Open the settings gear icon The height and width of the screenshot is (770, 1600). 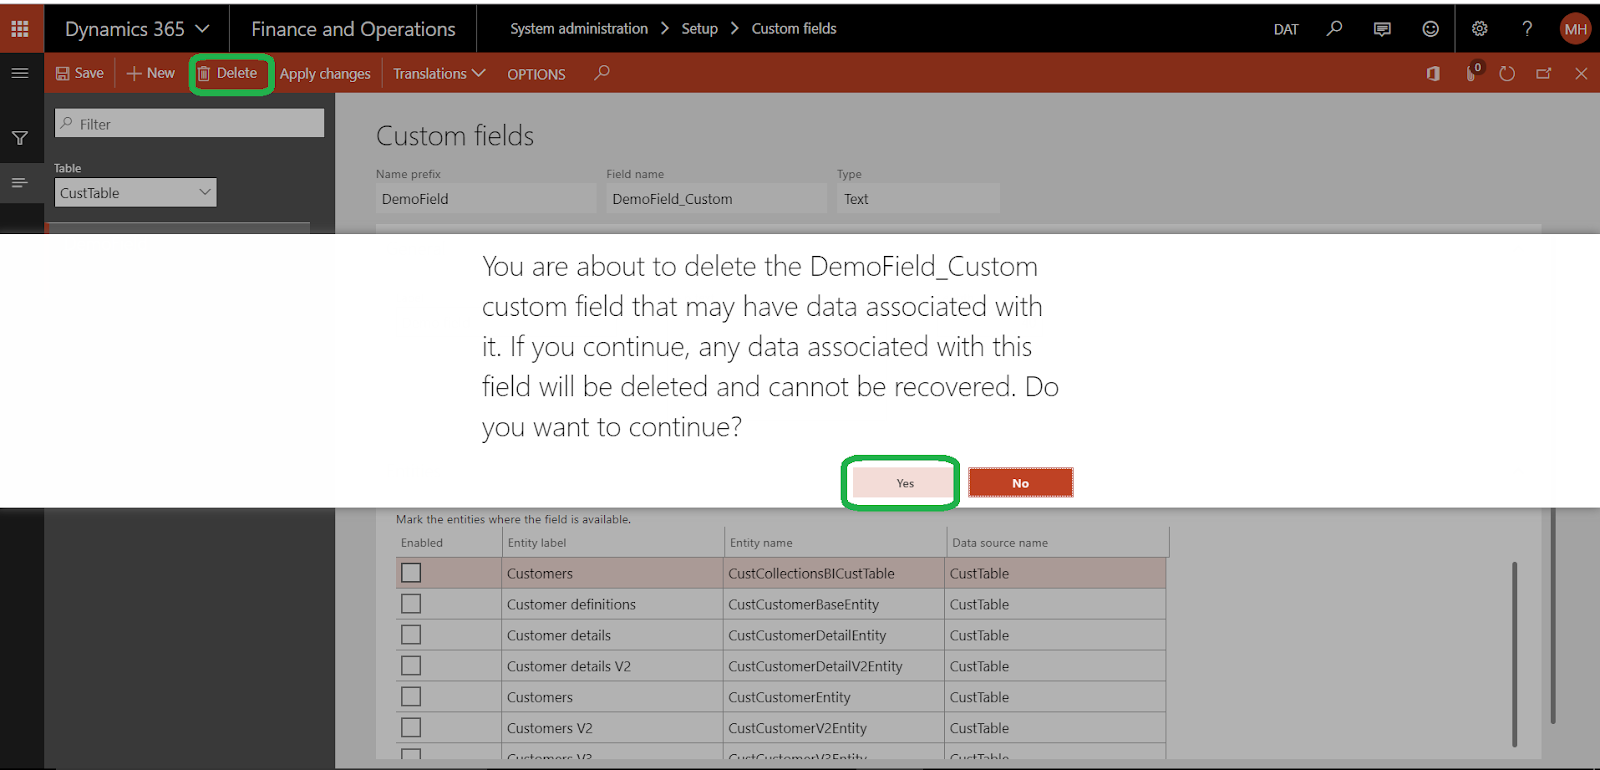click(x=1480, y=29)
